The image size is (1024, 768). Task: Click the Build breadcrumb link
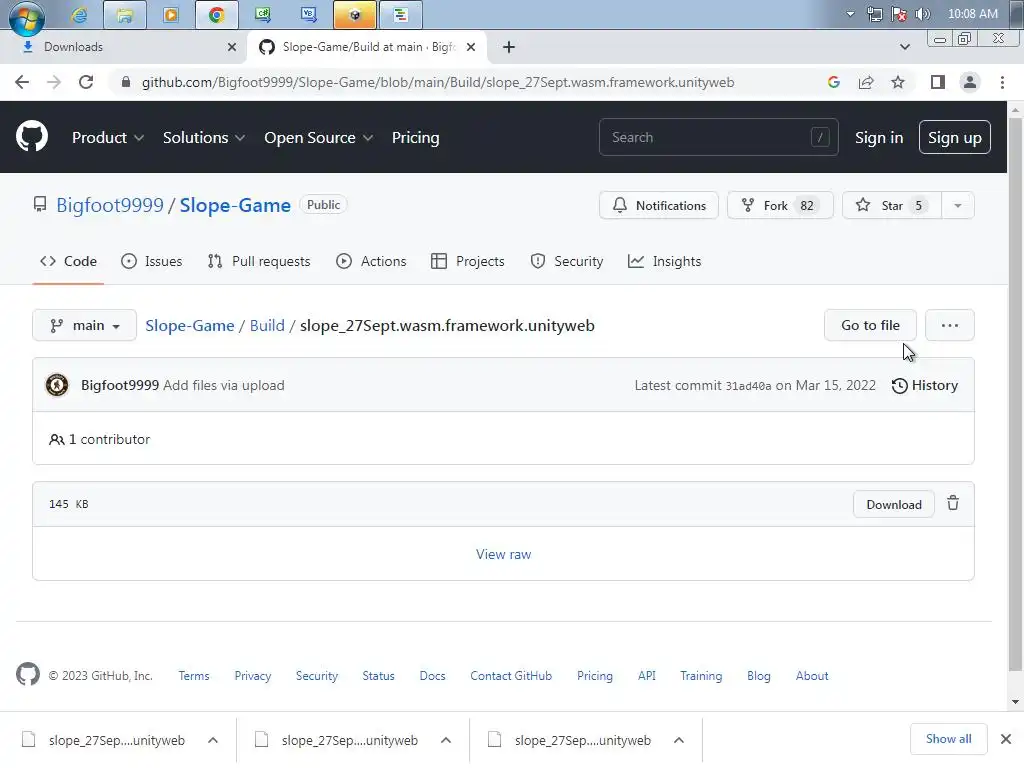point(267,326)
